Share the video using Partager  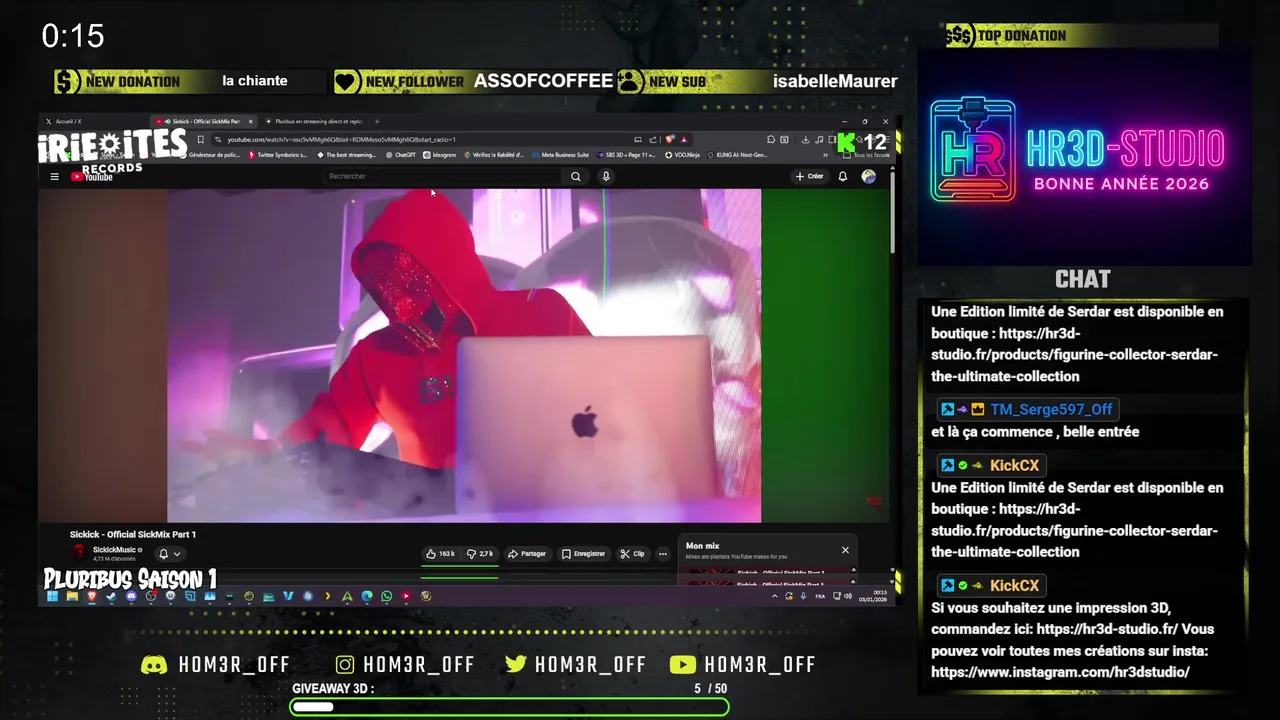point(527,553)
